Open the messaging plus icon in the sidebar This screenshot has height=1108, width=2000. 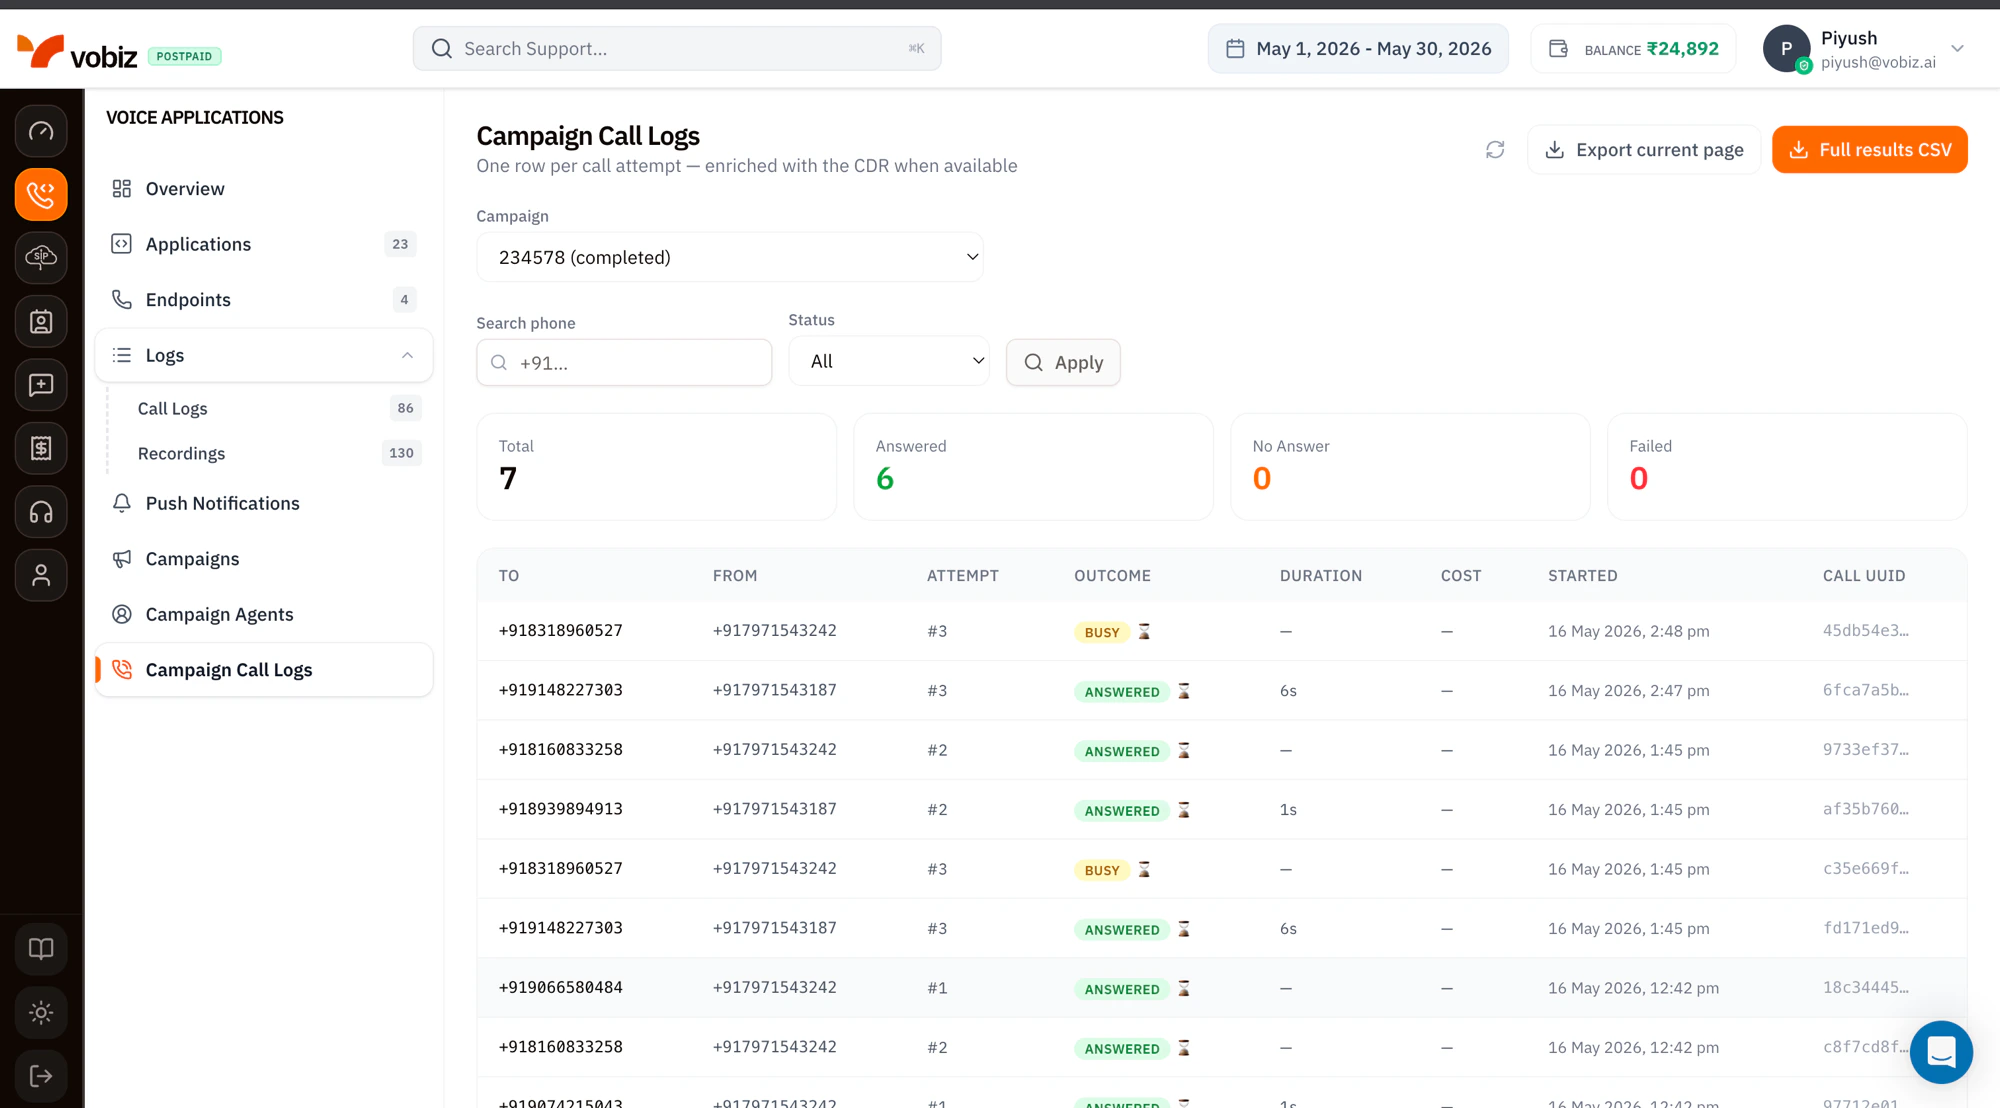[x=41, y=385]
